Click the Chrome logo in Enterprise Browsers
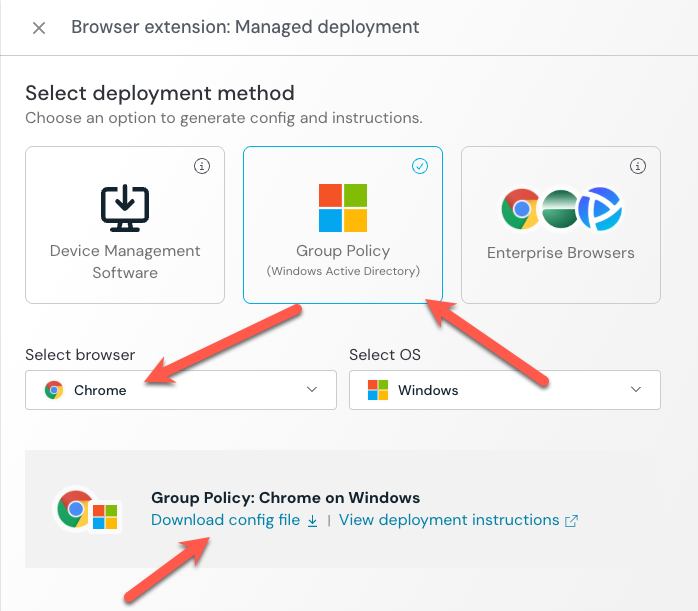698x611 pixels. 520,209
